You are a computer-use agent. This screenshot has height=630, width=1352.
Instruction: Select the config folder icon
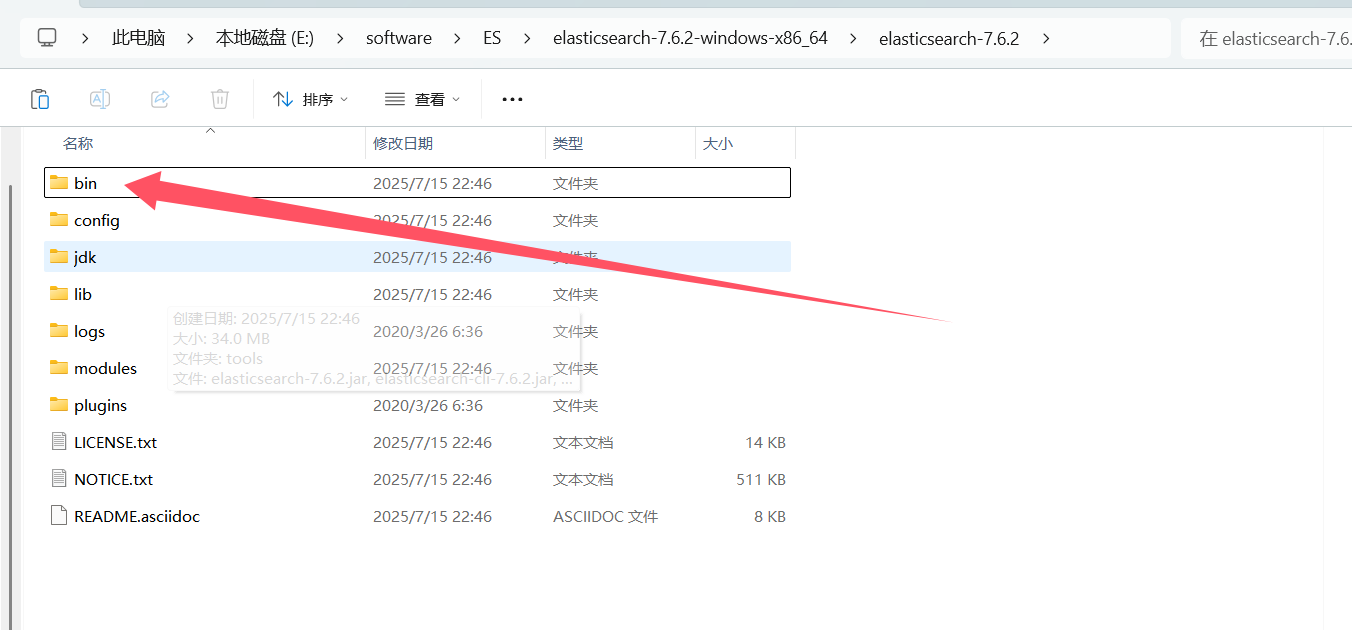[x=59, y=220]
